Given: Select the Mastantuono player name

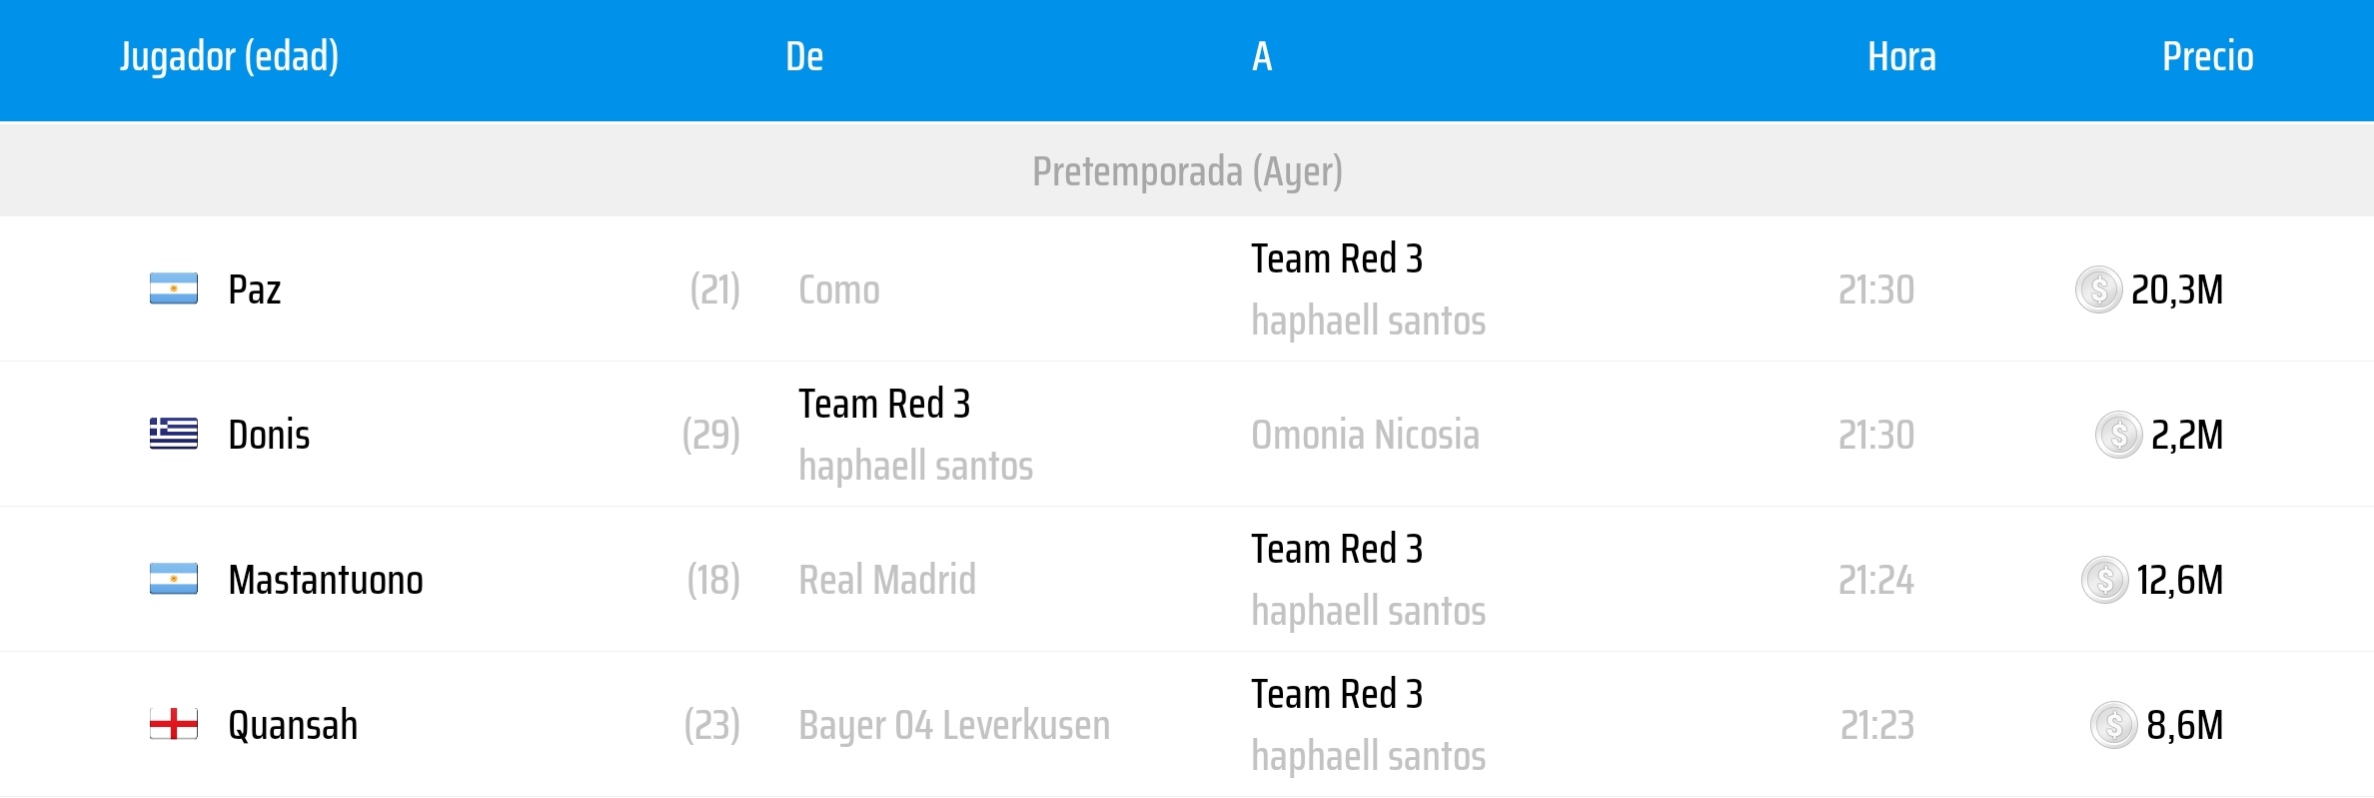Looking at the screenshot, I should pyautogui.click(x=325, y=580).
